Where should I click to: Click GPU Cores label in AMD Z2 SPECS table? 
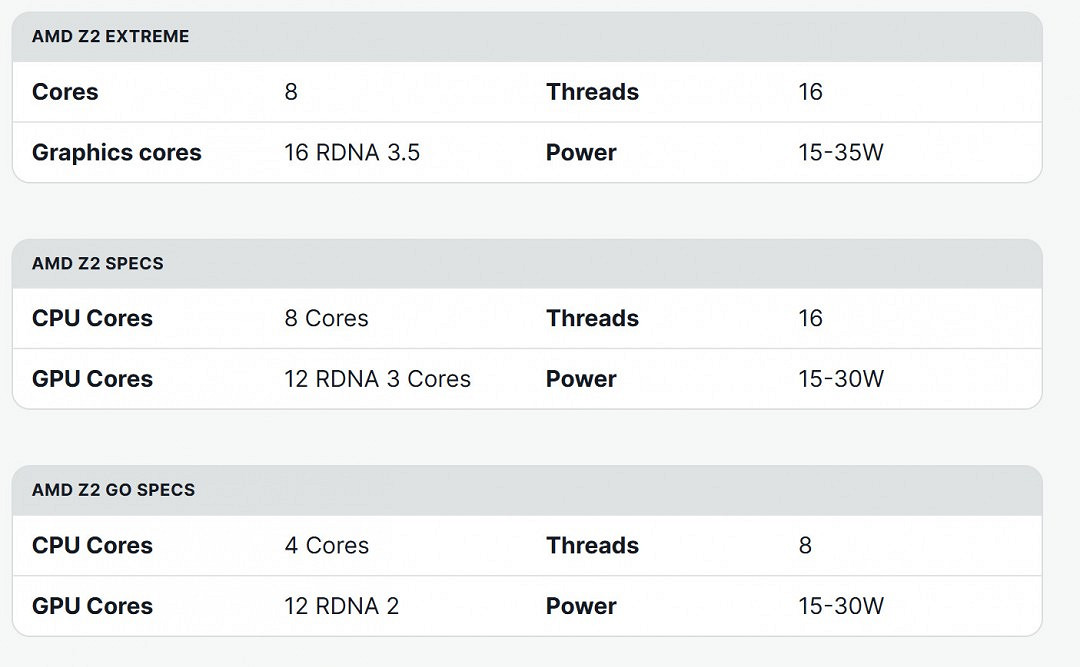tap(92, 379)
